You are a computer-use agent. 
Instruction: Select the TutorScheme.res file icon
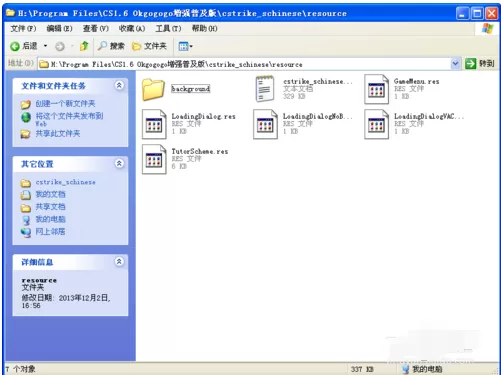coord(154,159)
